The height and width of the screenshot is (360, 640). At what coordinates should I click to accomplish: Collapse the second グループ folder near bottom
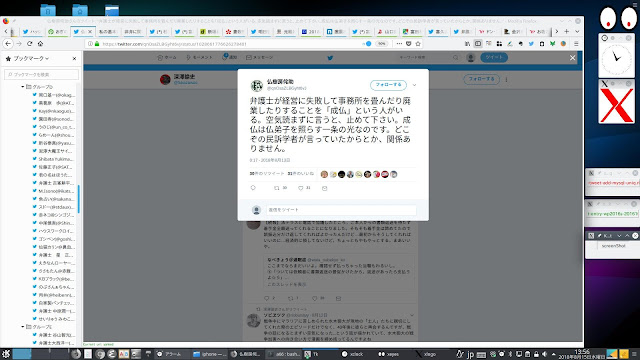tap(23, 327)
